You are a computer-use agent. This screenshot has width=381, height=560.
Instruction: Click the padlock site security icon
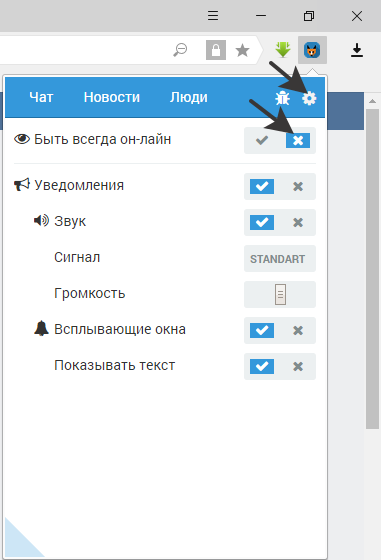click(x=216, y=50)
